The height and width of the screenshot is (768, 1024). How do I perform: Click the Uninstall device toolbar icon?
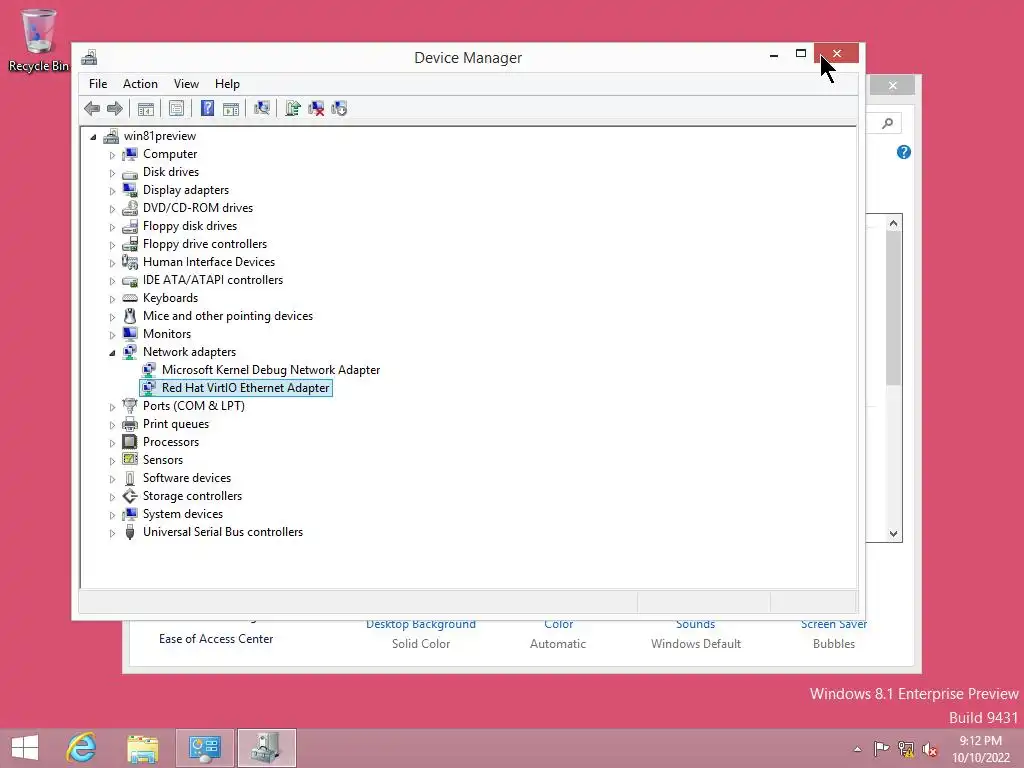[x=316, y=108]
